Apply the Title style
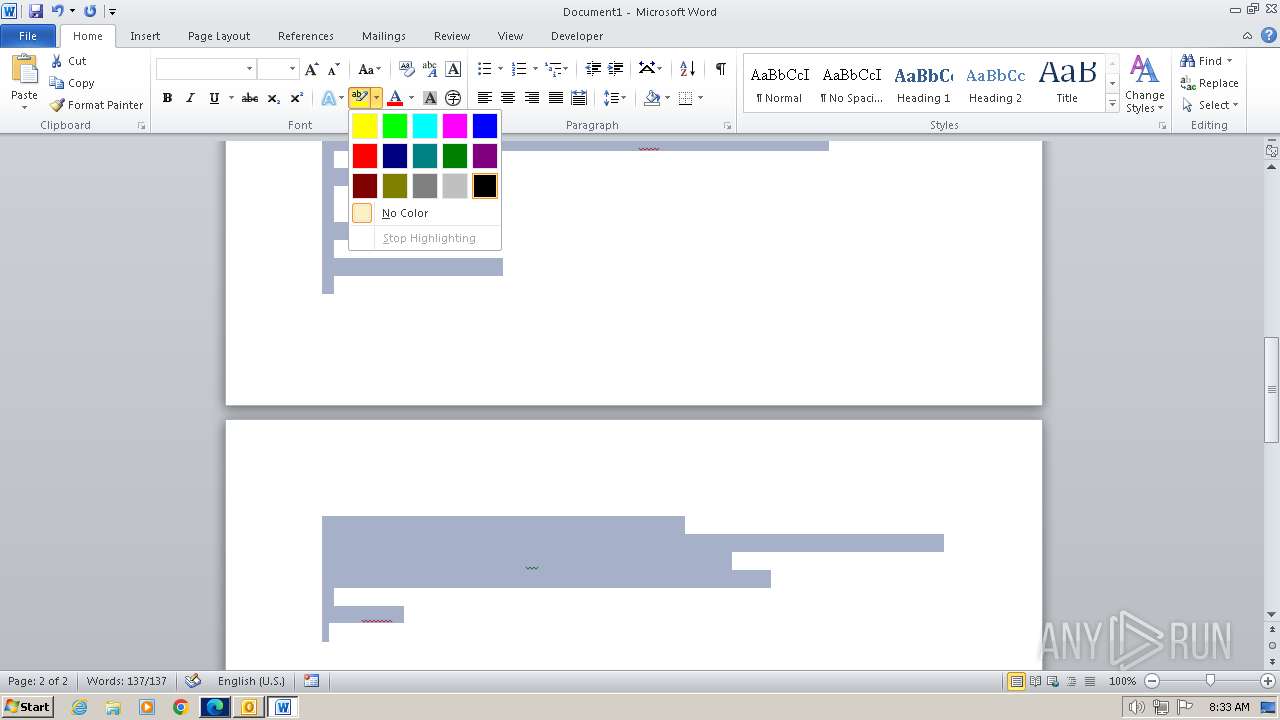This screenshot has width=1280, height=720. tap(1067, 84)
